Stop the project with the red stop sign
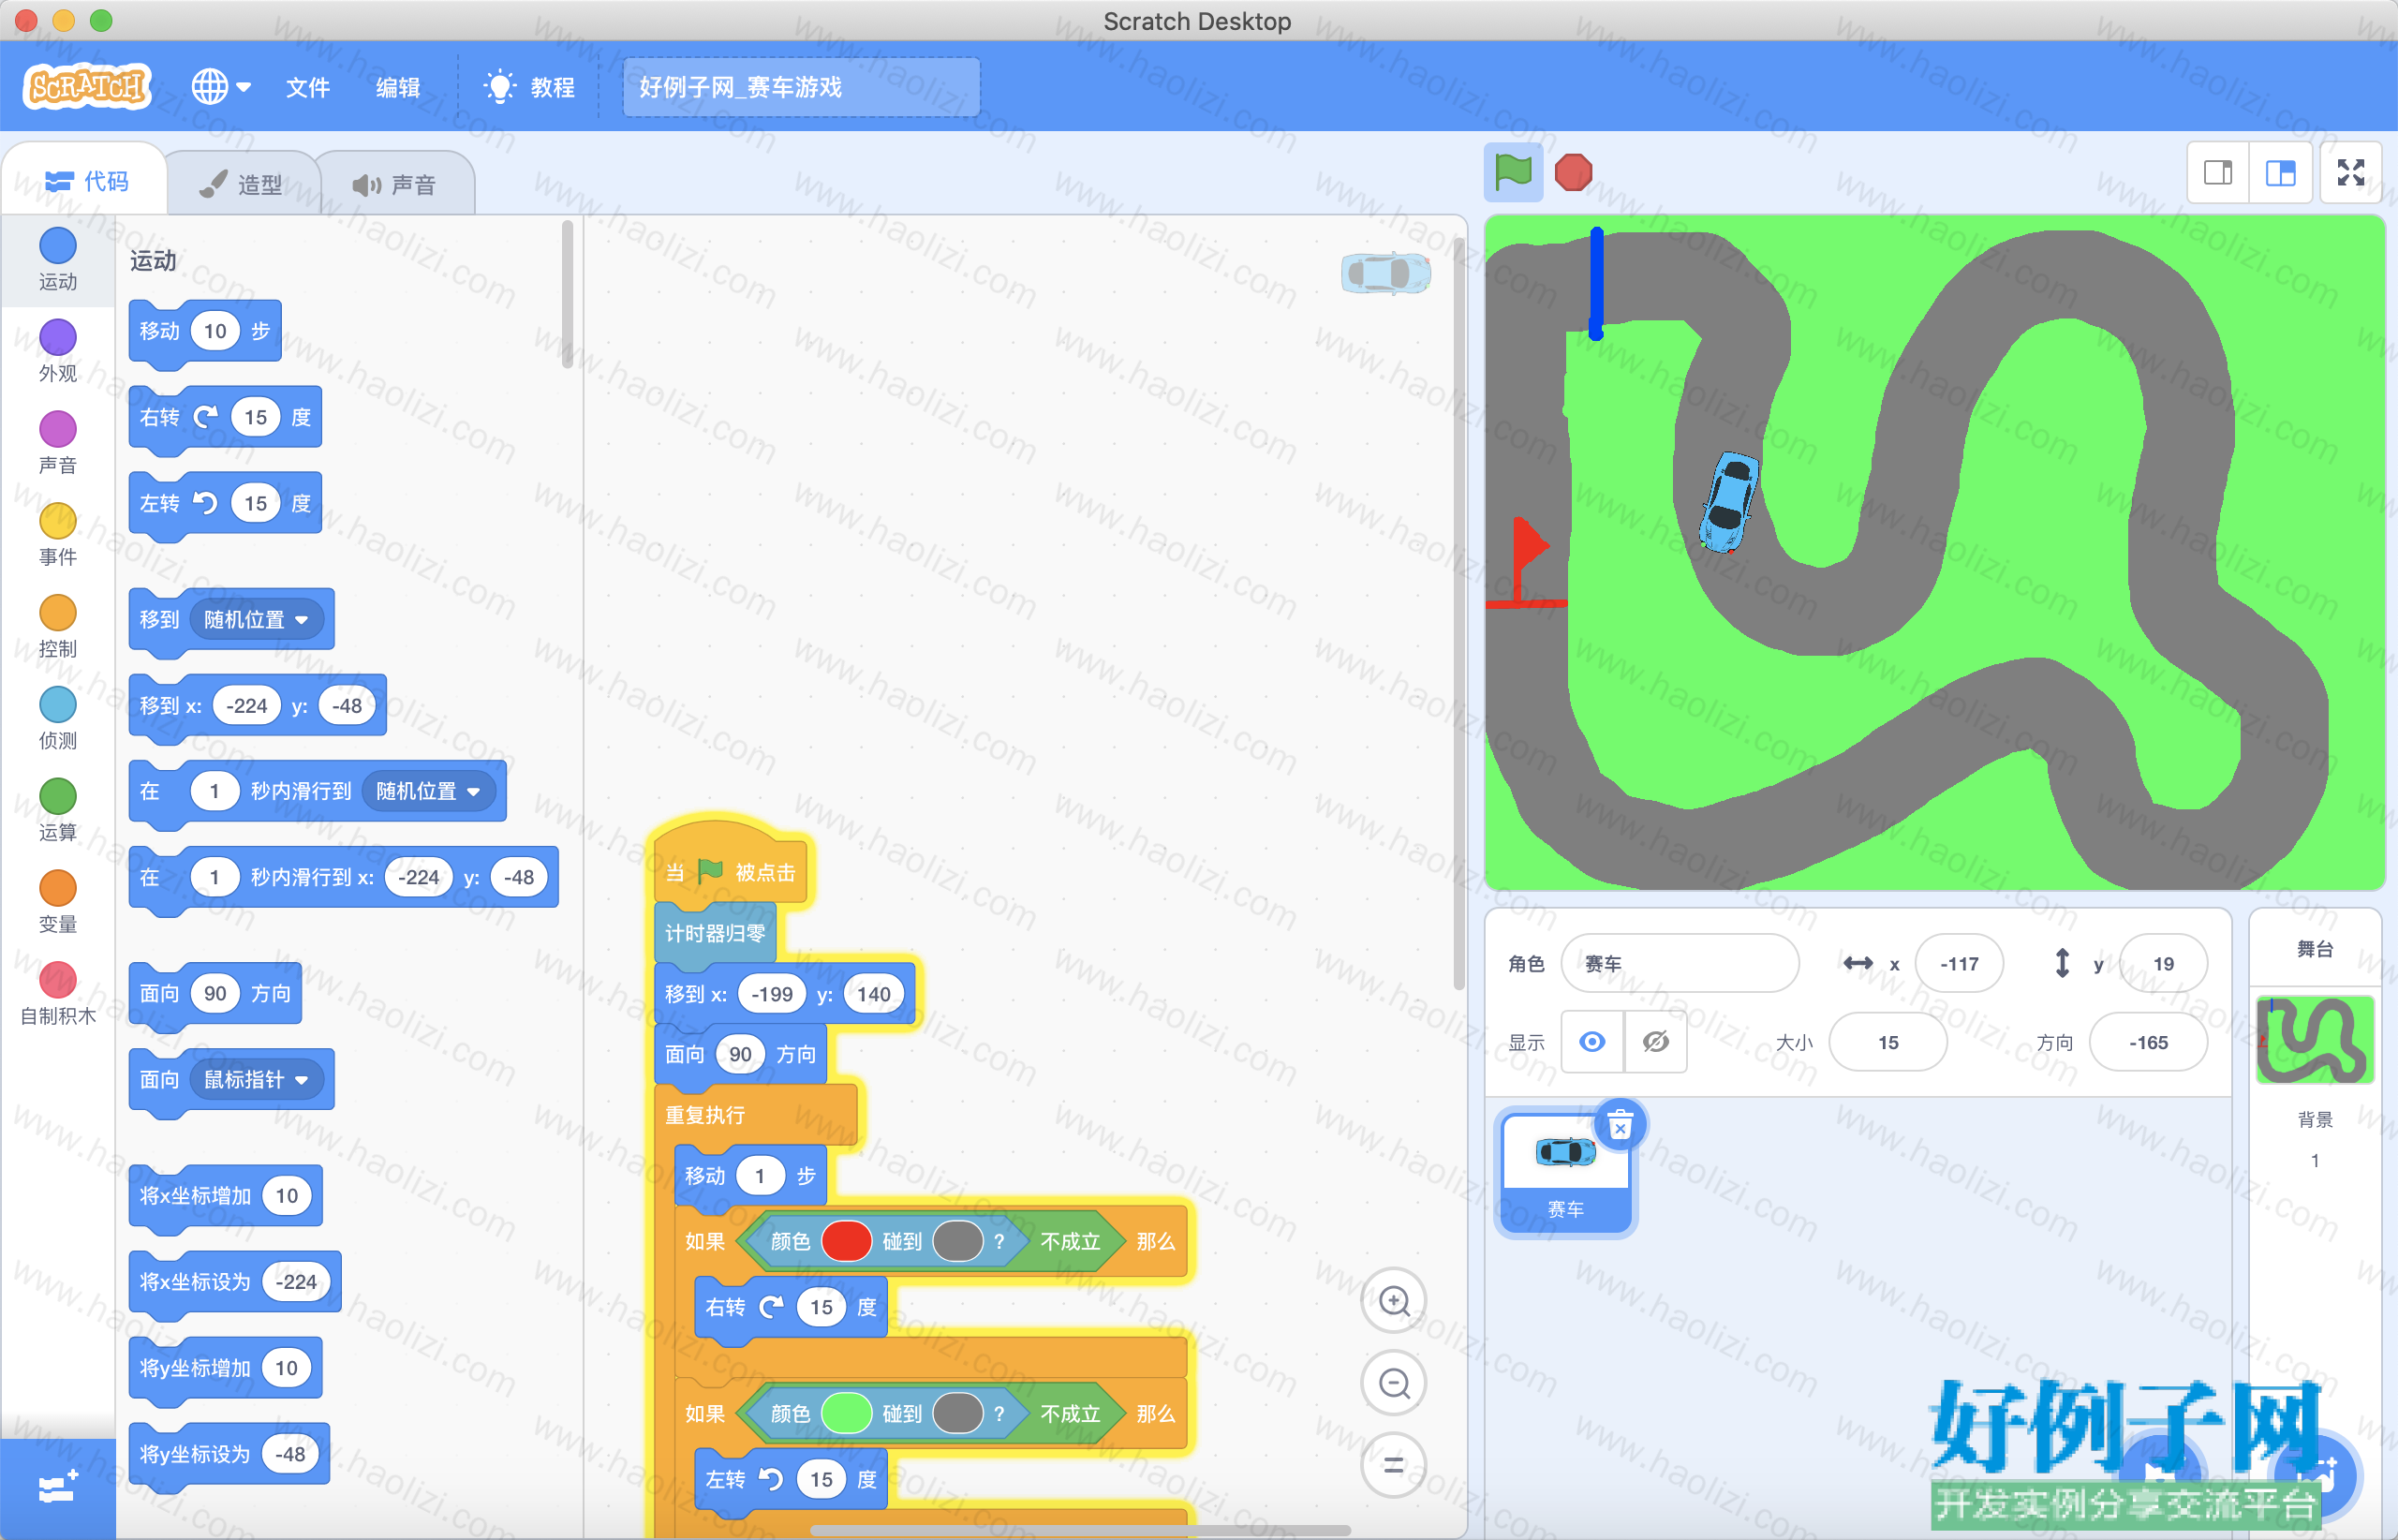2398x1540 pixels. [x=1573, y=172]
